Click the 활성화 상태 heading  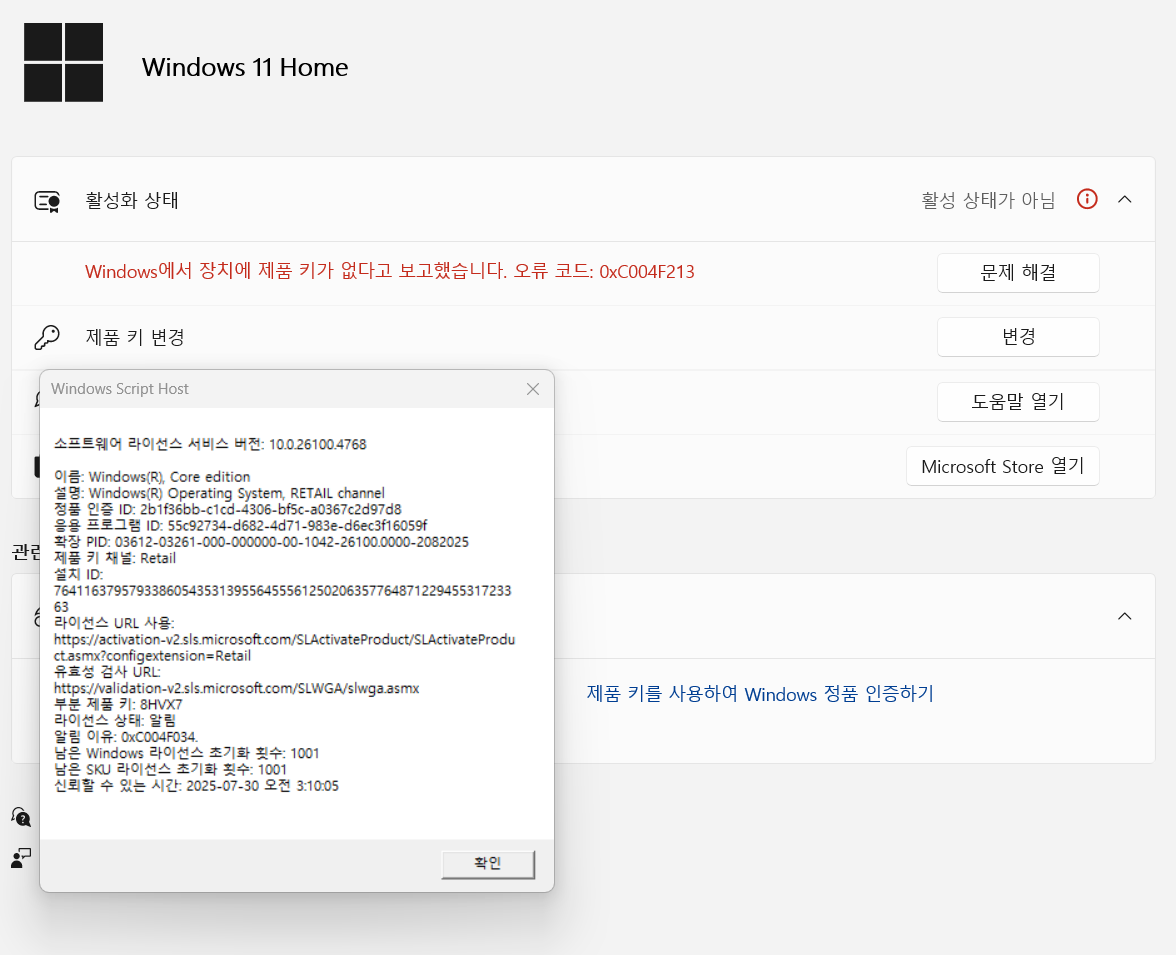point(132,200)
